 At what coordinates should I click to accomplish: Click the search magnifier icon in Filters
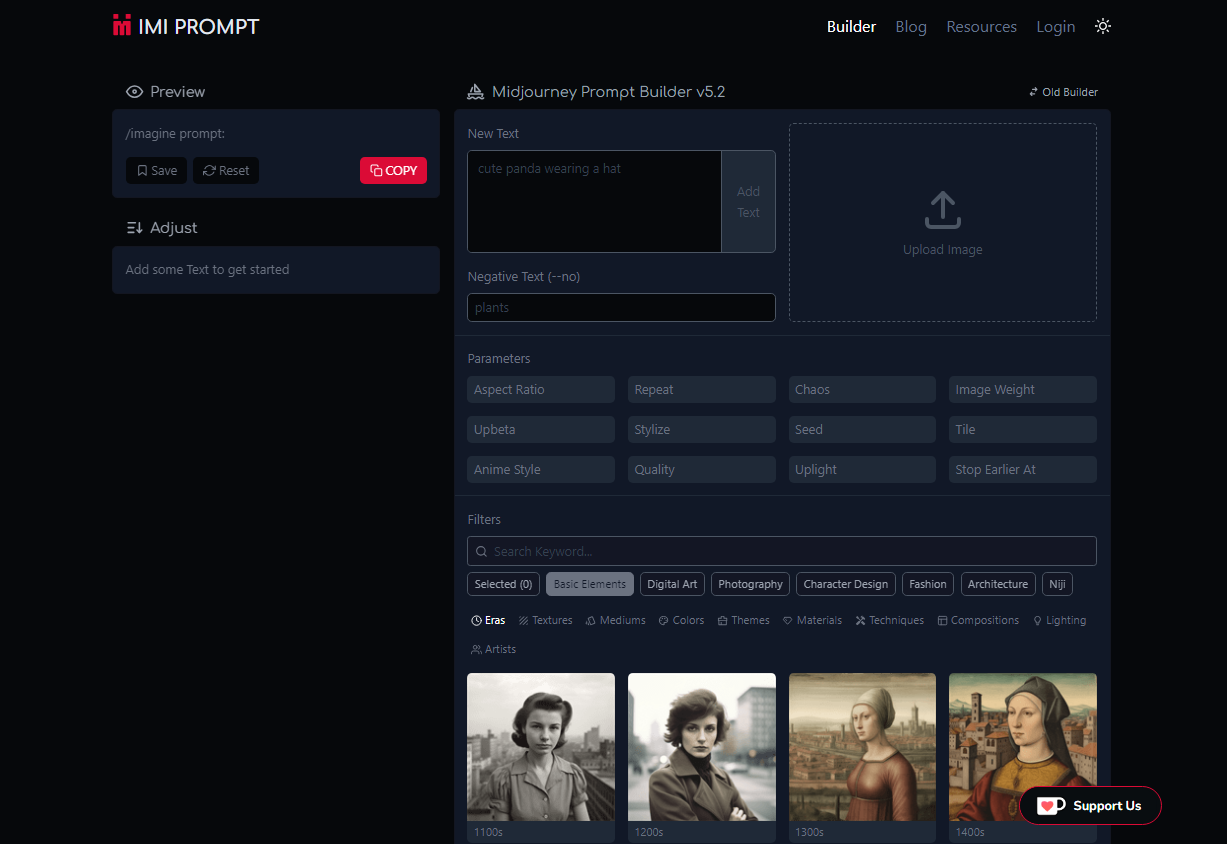[482, 552]
